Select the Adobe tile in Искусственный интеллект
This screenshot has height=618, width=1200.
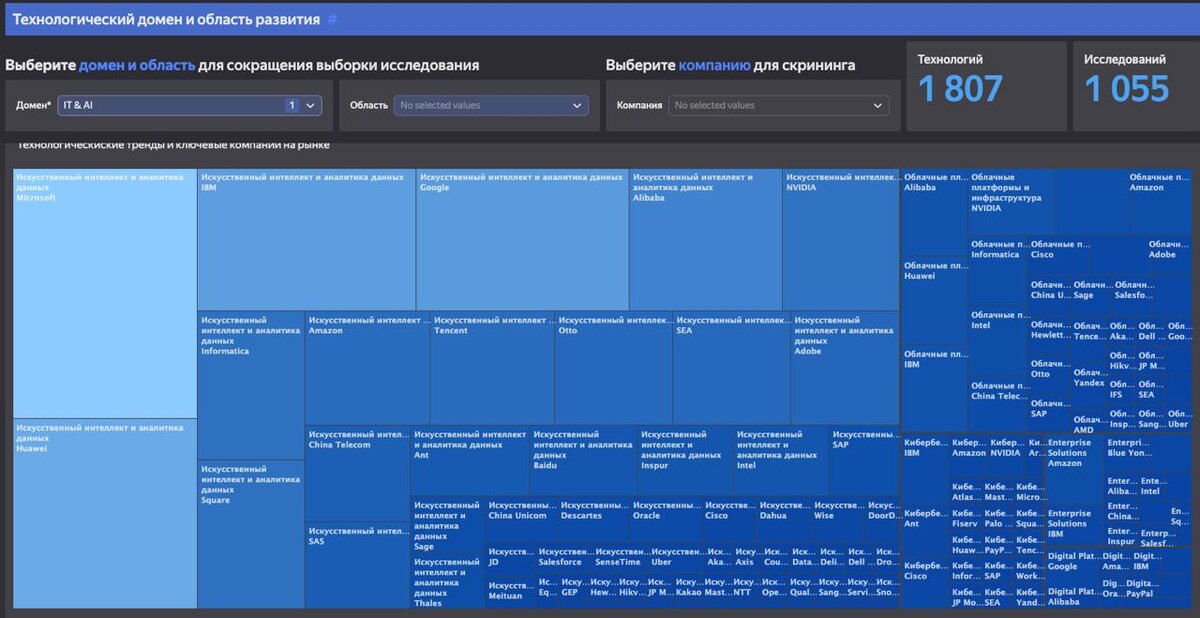pos(845,367)
